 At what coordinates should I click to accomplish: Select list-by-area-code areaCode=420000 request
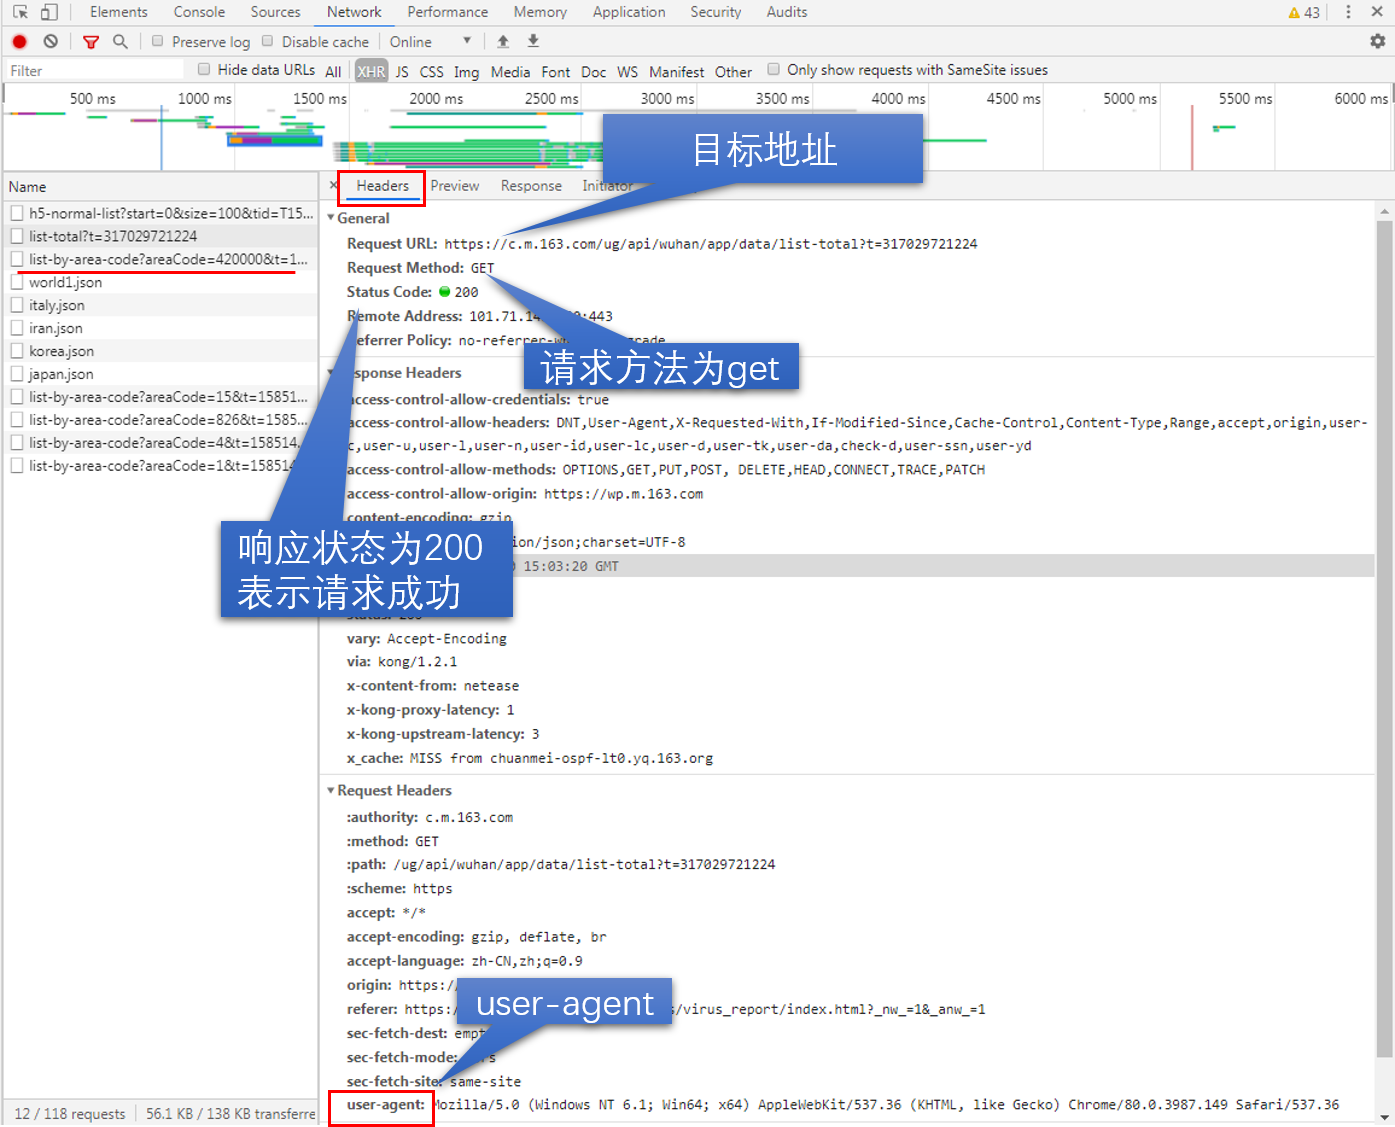point(160,259)
